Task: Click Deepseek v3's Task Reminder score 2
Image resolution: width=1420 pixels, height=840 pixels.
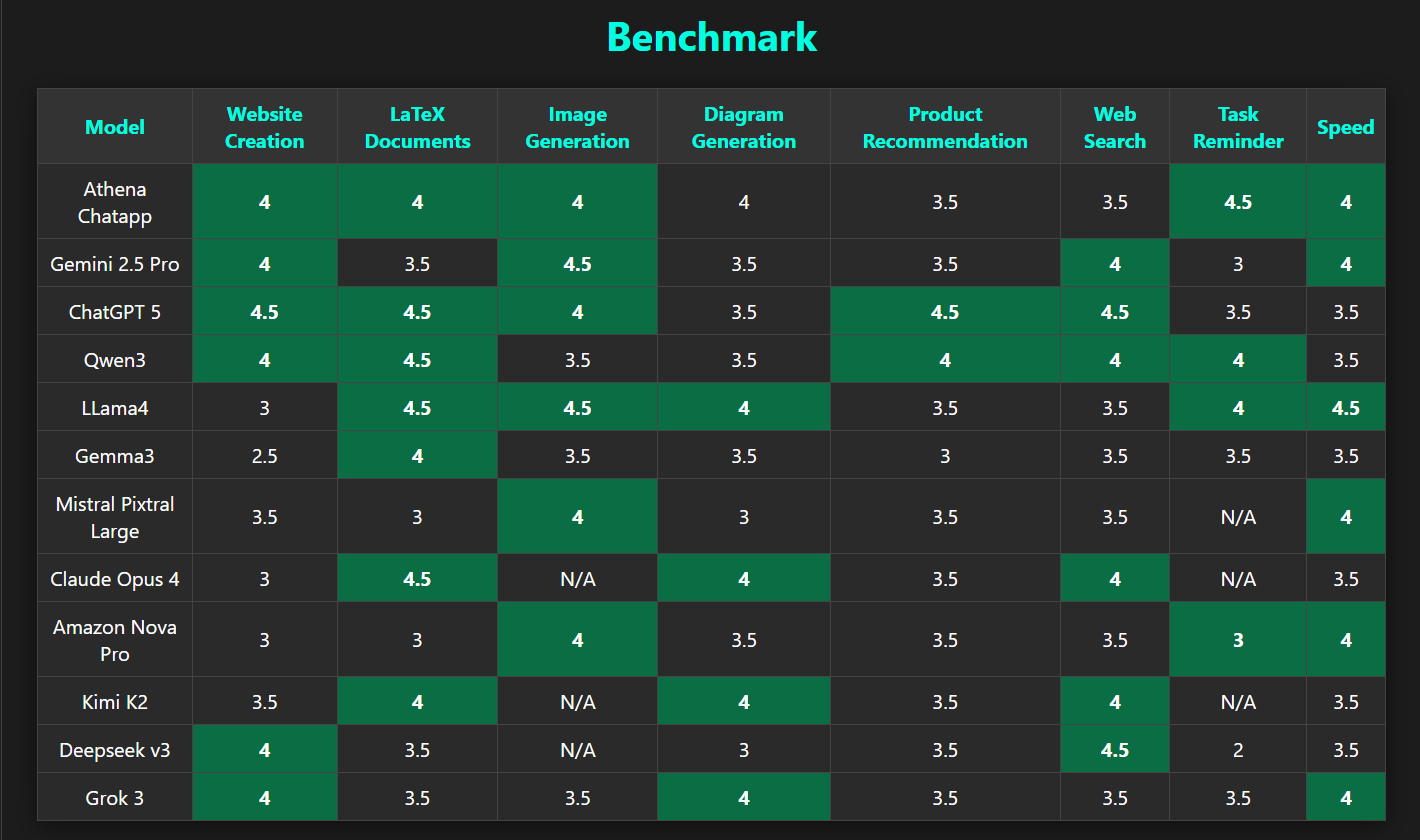Action: click(x=1238, y=750)
